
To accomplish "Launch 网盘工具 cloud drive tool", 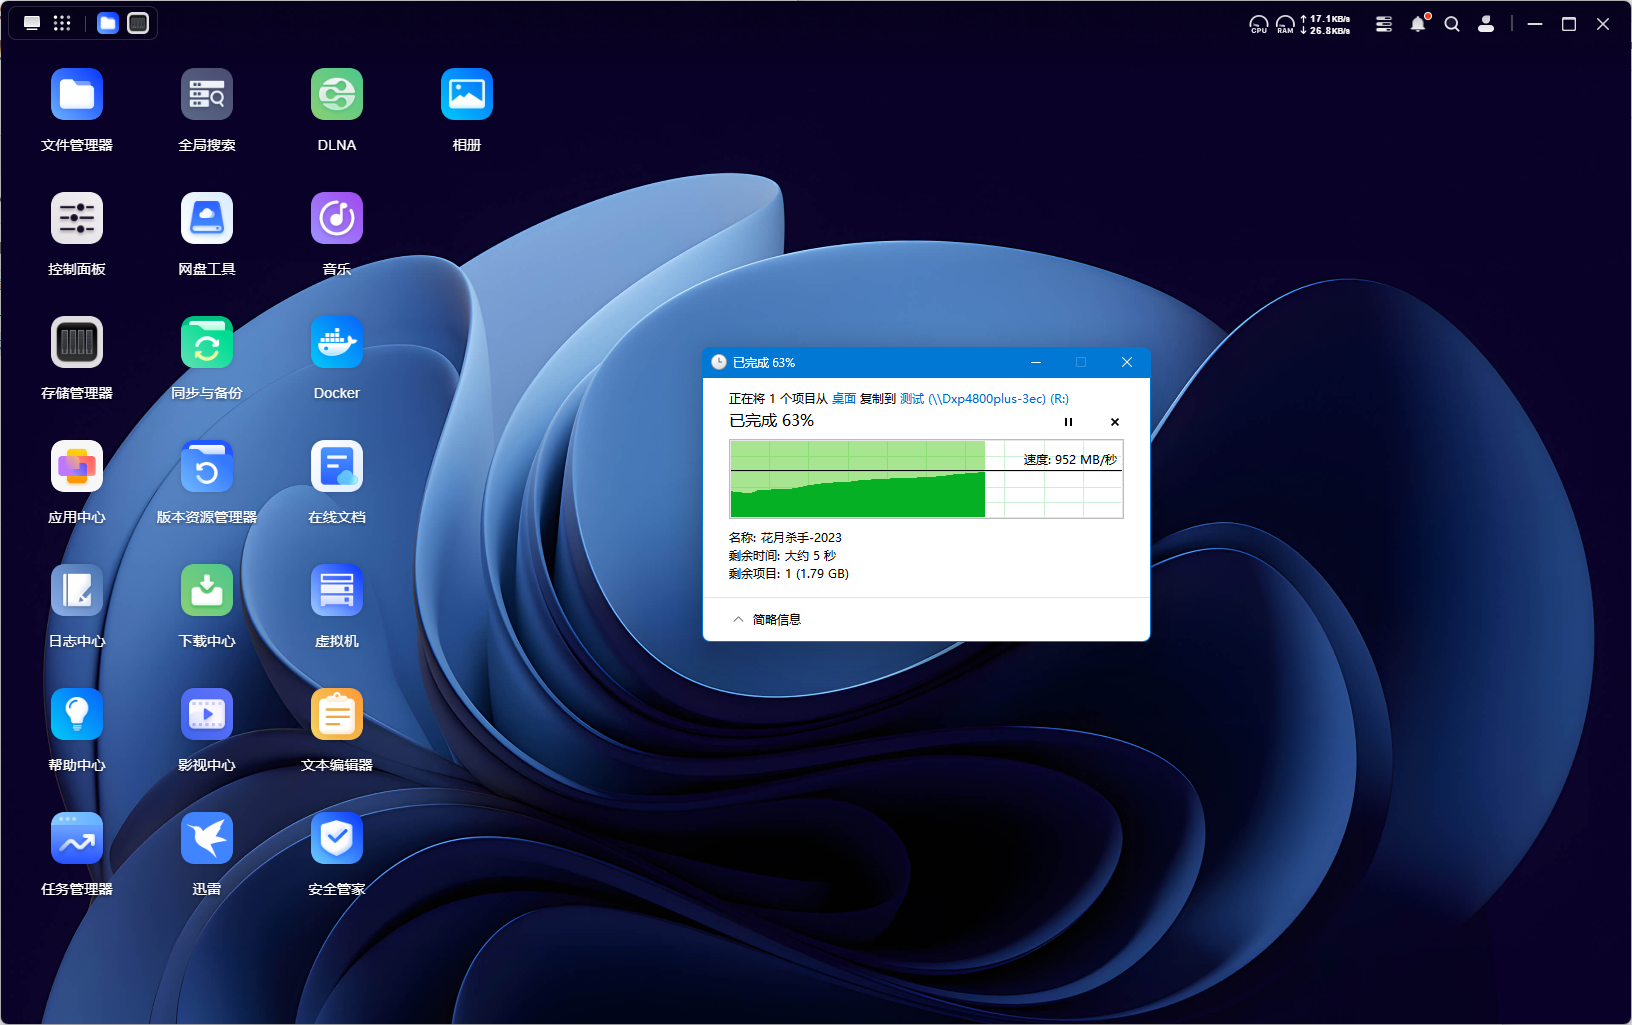I will (207, 218).
